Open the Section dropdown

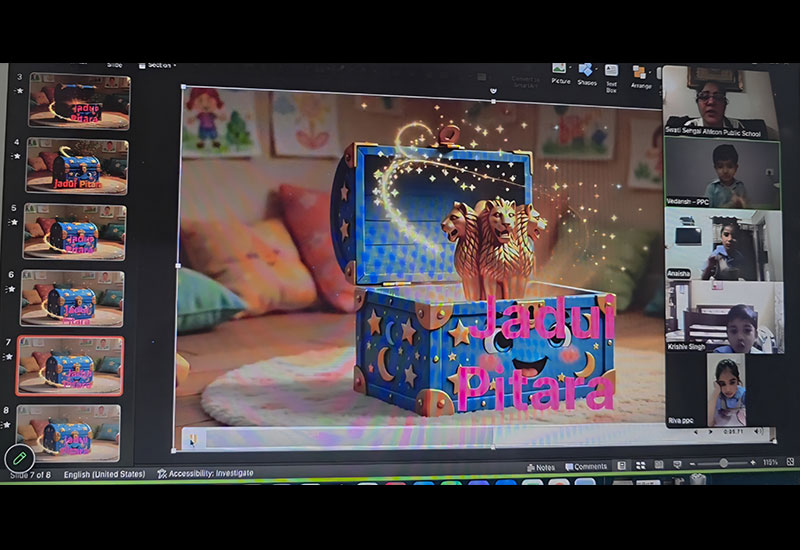(x=158, y=65)
